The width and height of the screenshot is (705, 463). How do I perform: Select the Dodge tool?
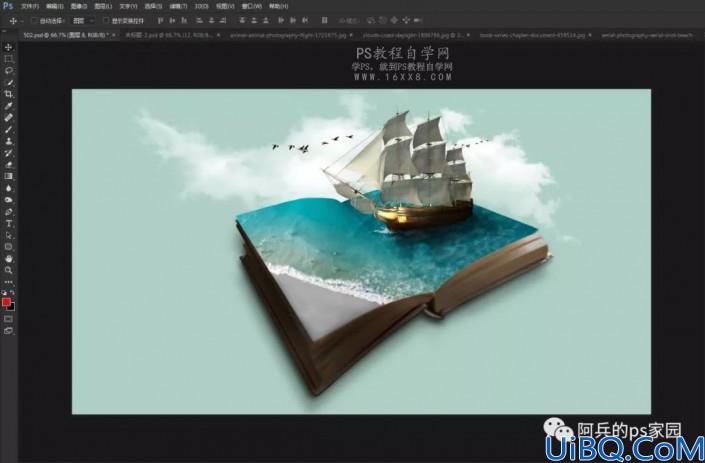coord(8,200)
